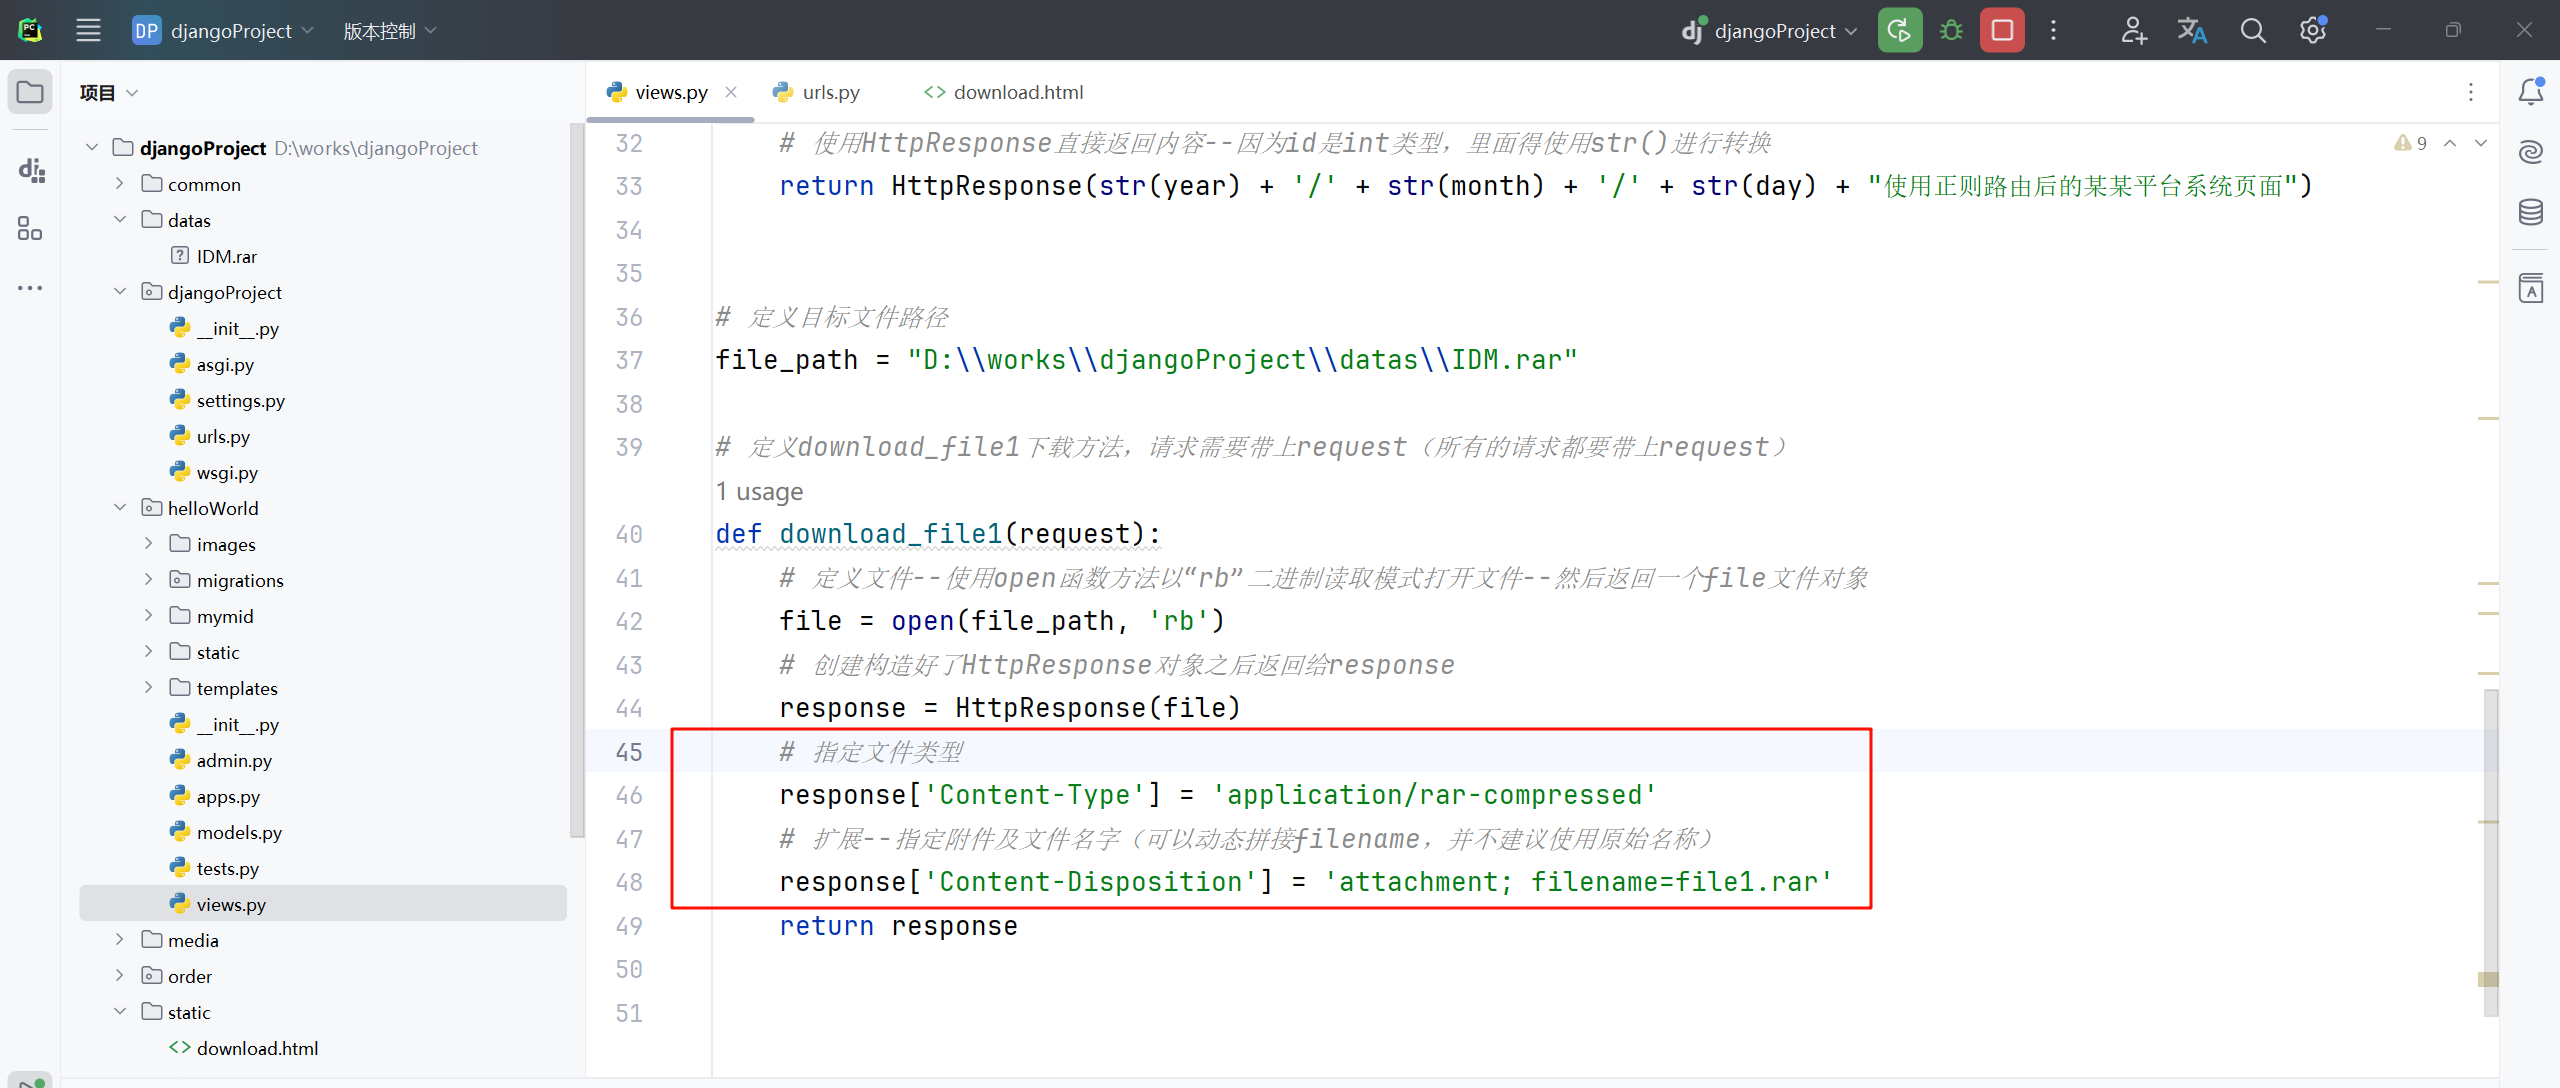Open IDE settings gear
2560x1088 pixels.
tap(2312, 30)
